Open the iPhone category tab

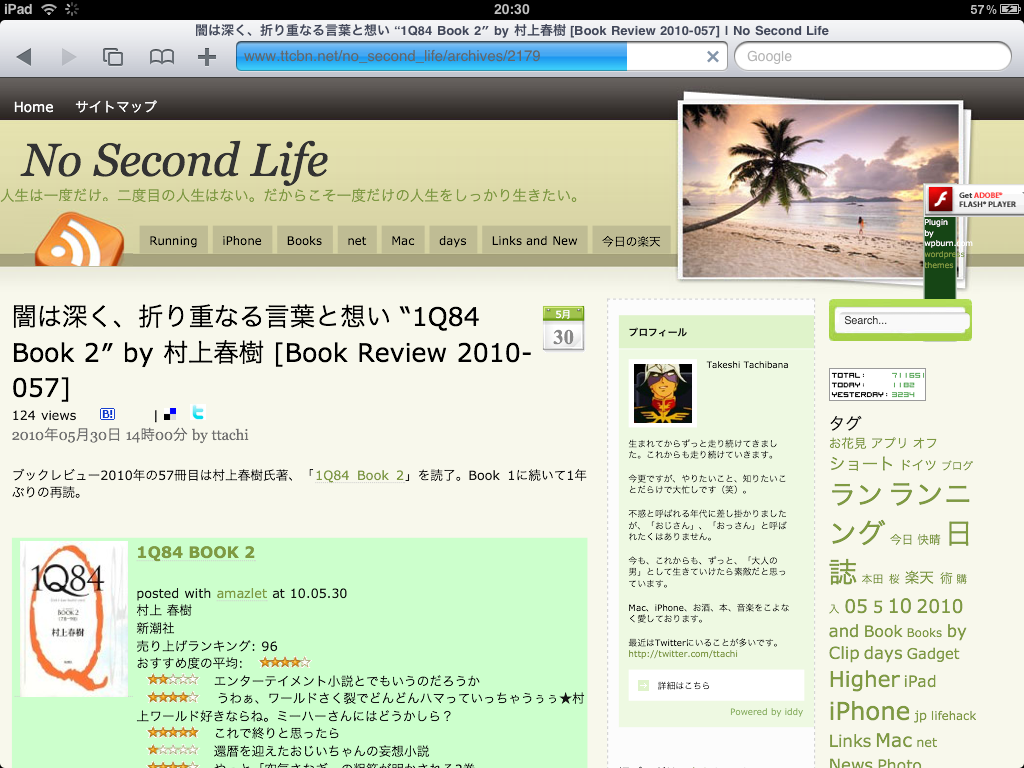[242, 241]
